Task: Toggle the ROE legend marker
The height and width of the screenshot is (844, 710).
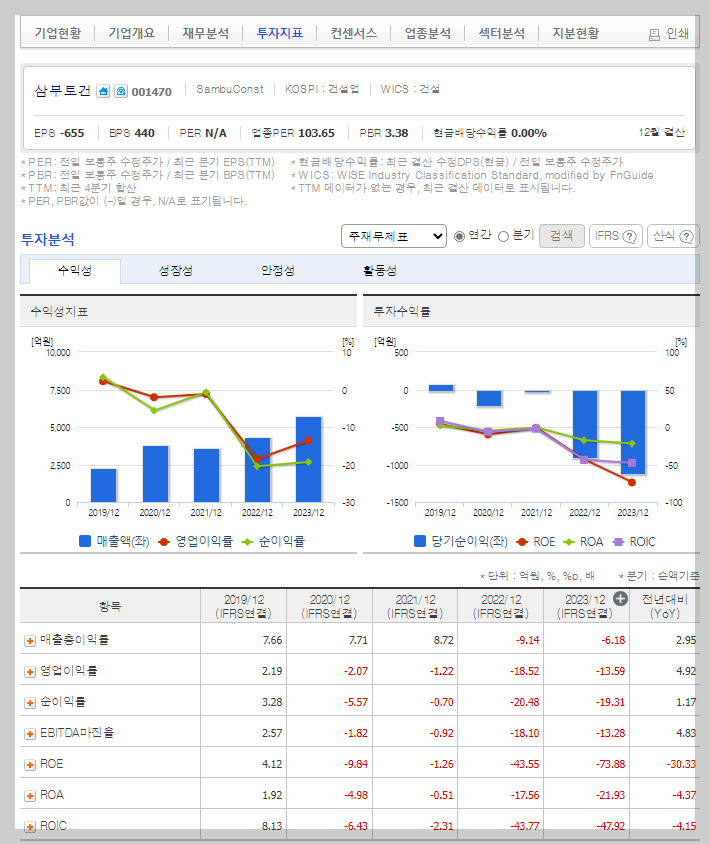Action: [522, 541]
